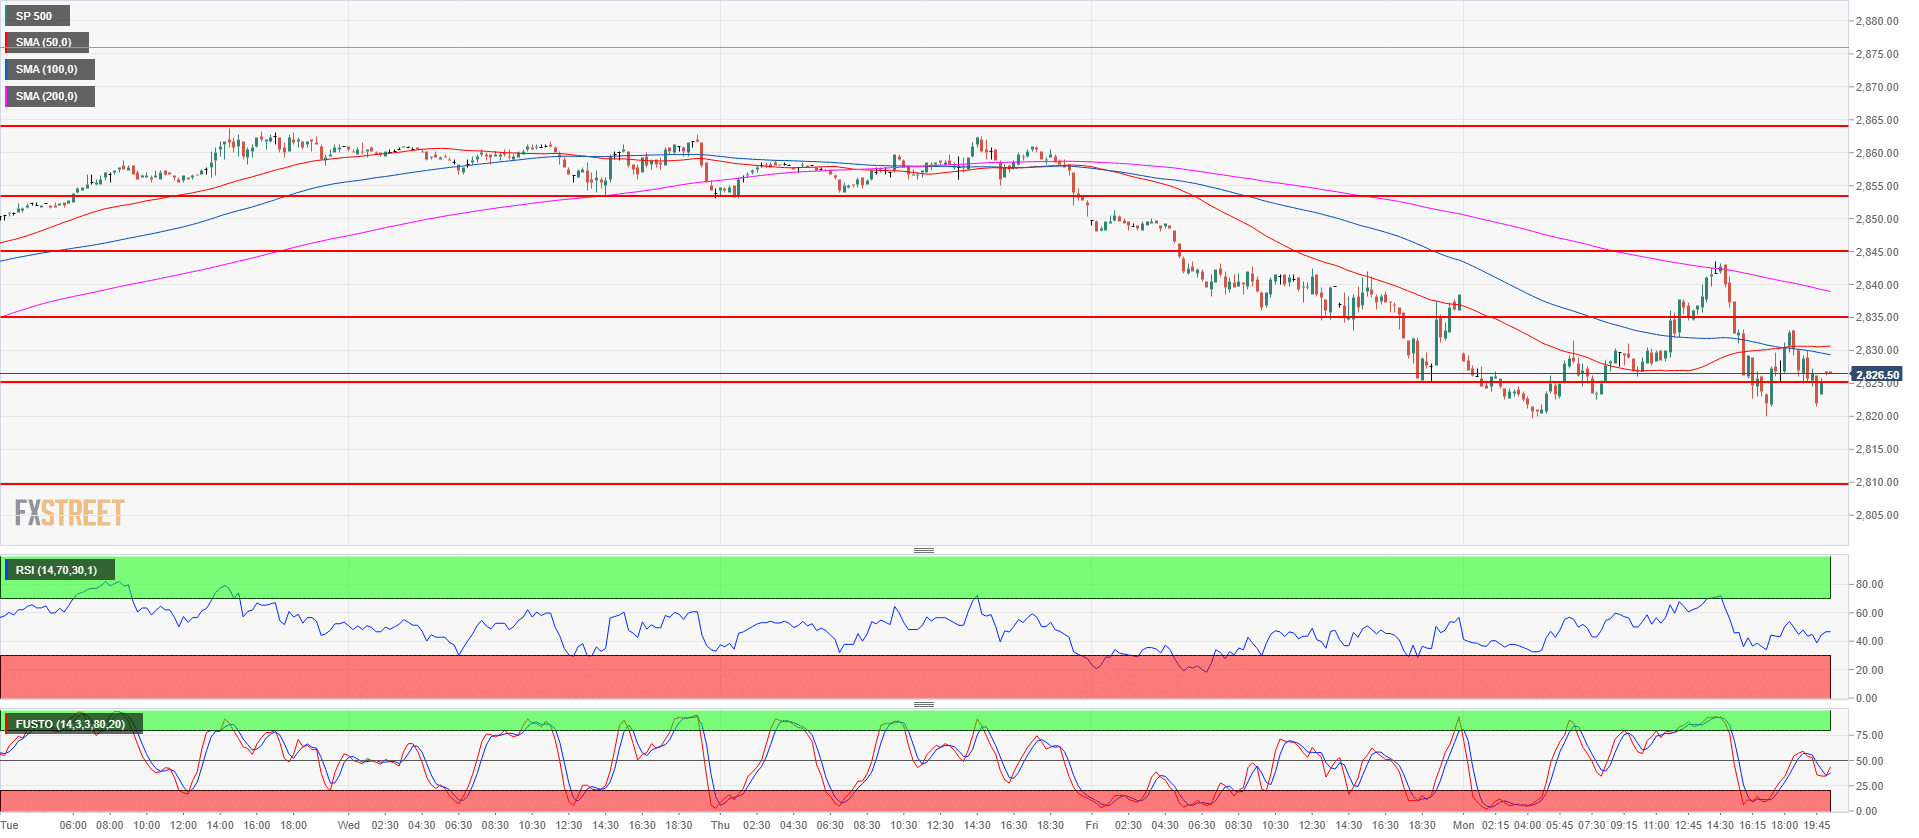
Task: Click the Mon date label on the time axis
Action: tap(1463, 825)
